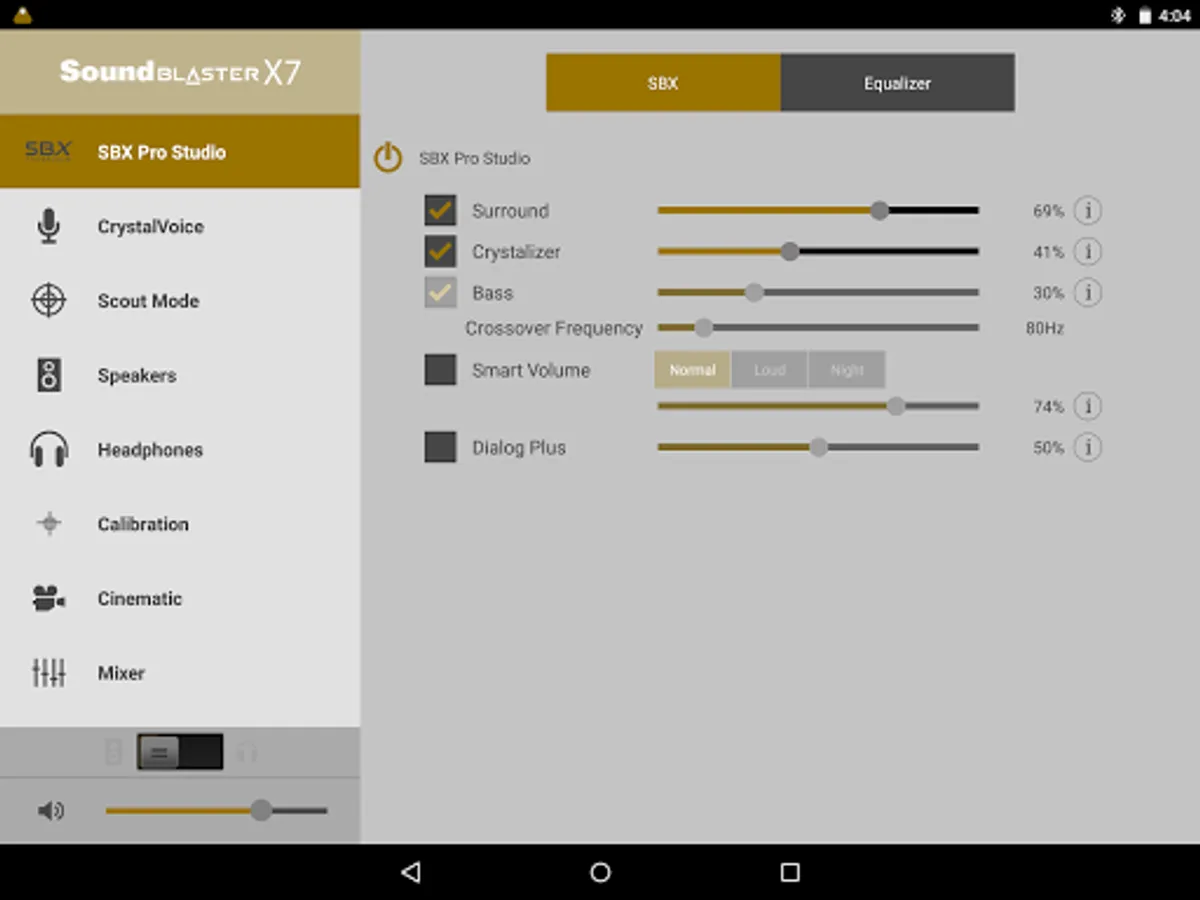Enable the Dialog Plus checkbox
Viewport: 1200px width, 900px height.
click(440, 447)
